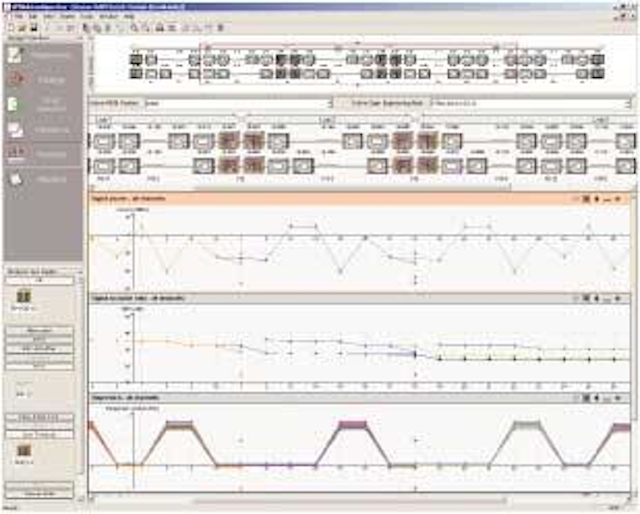Click the upper component icon in library panel

[x=24, y=296]
